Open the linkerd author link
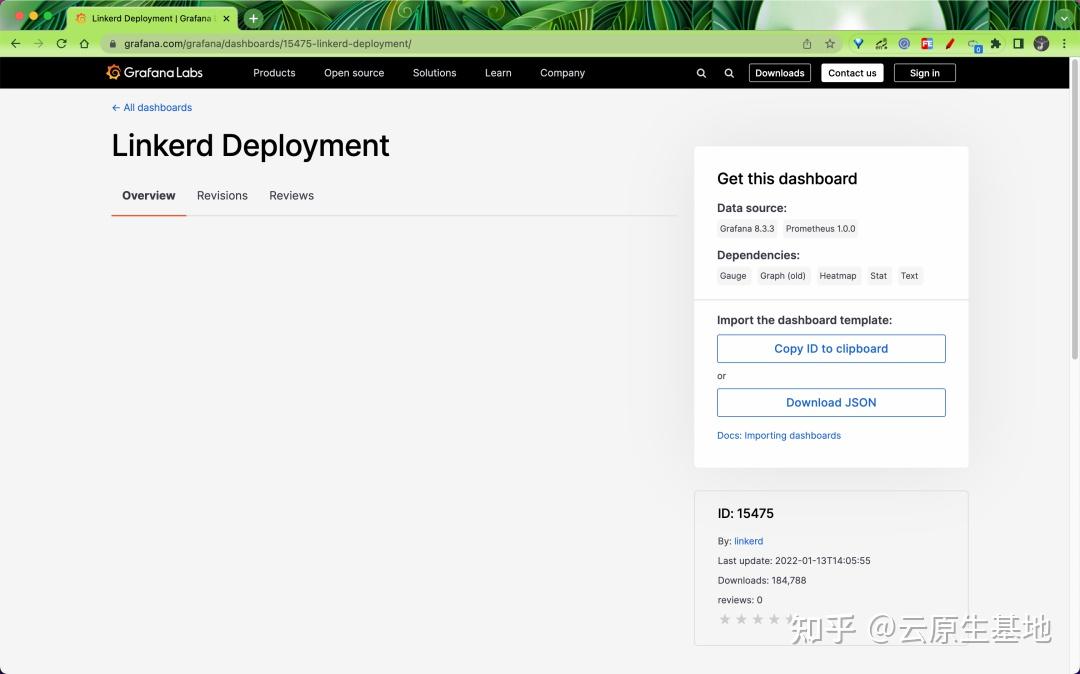The image size is (1080, 674). [748, 541]
